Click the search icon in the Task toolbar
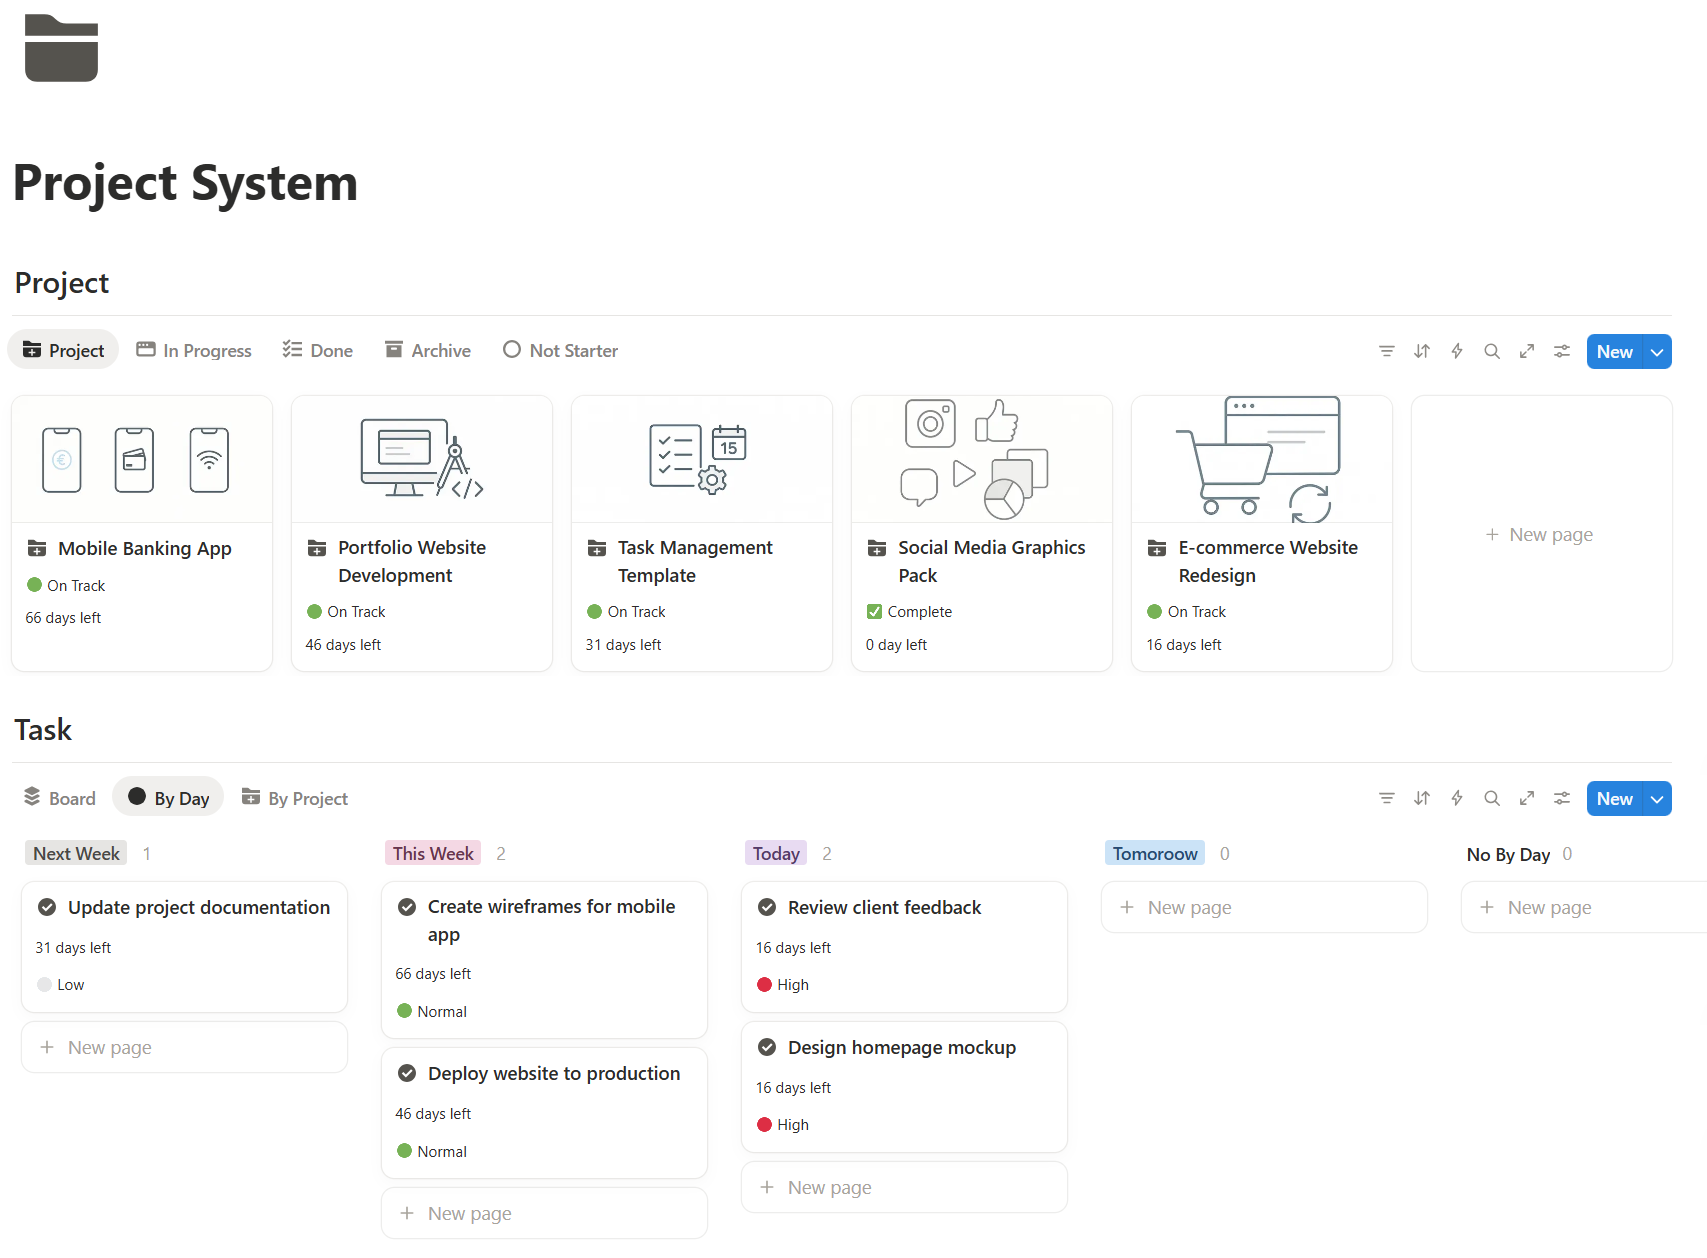The height and width of the screenshot is (1258, 1707). coord(1491,798)
